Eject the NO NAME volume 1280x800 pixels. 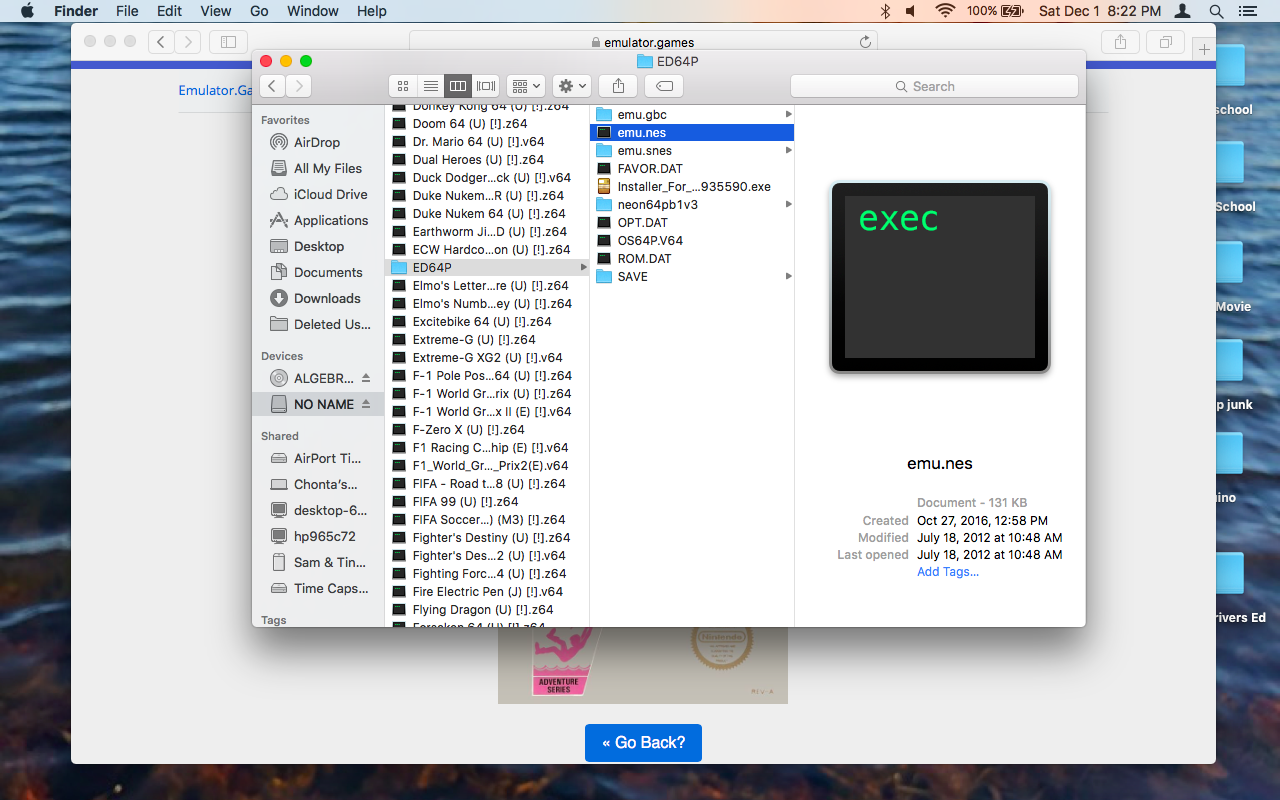366,404
